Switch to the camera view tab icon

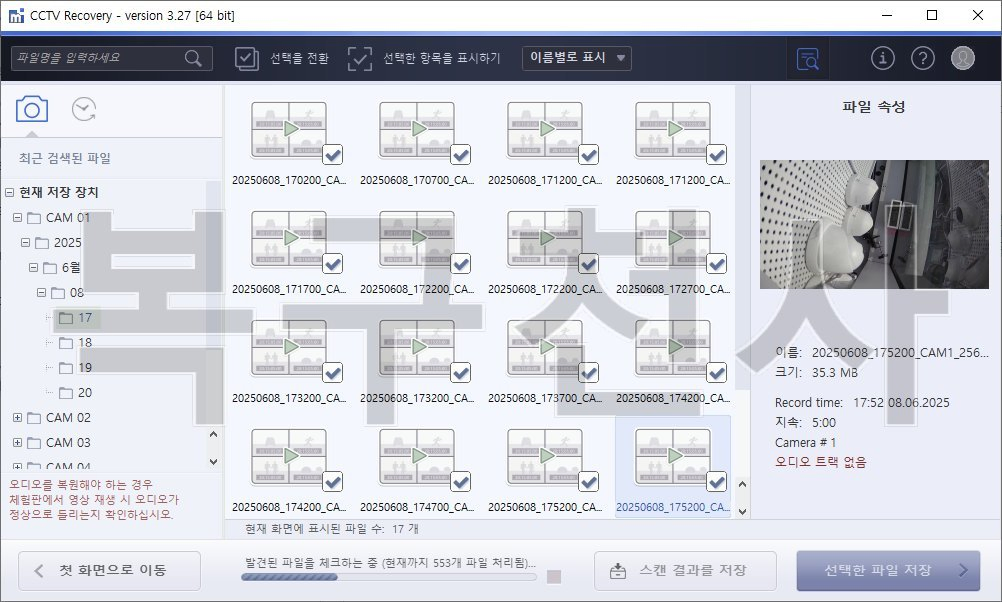click(32, 109)
